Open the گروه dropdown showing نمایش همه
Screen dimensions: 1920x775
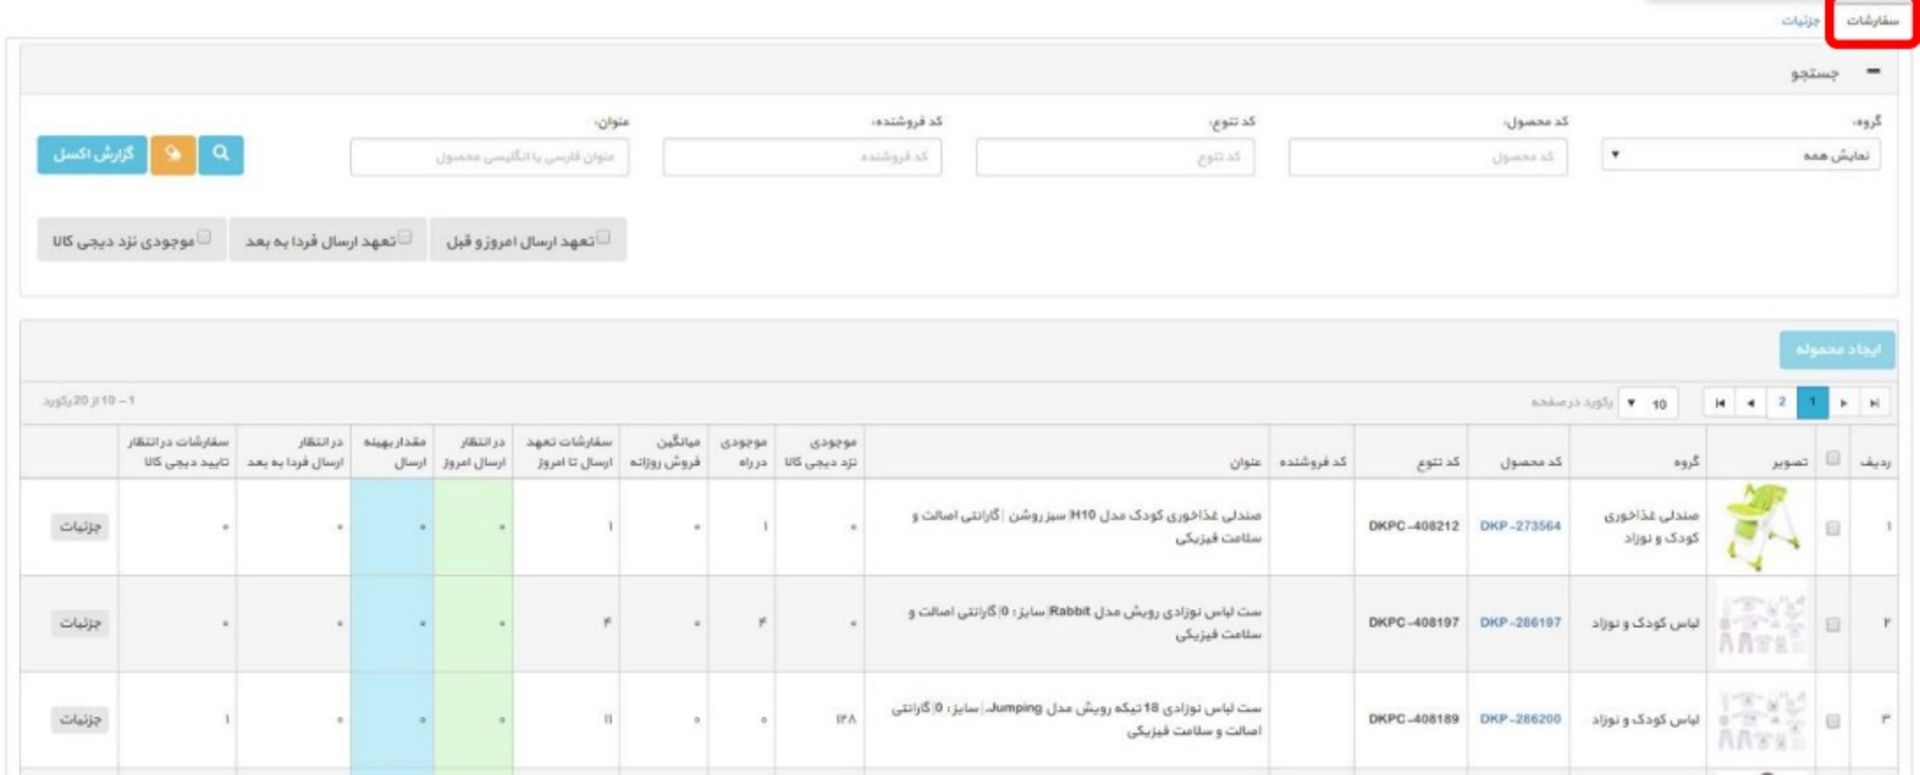[1740, 156]
